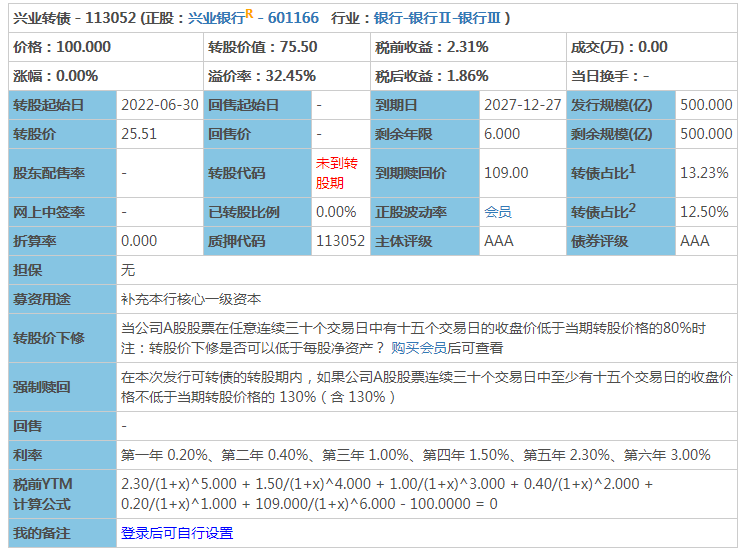749x556 pixels.
Task: Select the 担保 value 无
Action: pos(128,270)
